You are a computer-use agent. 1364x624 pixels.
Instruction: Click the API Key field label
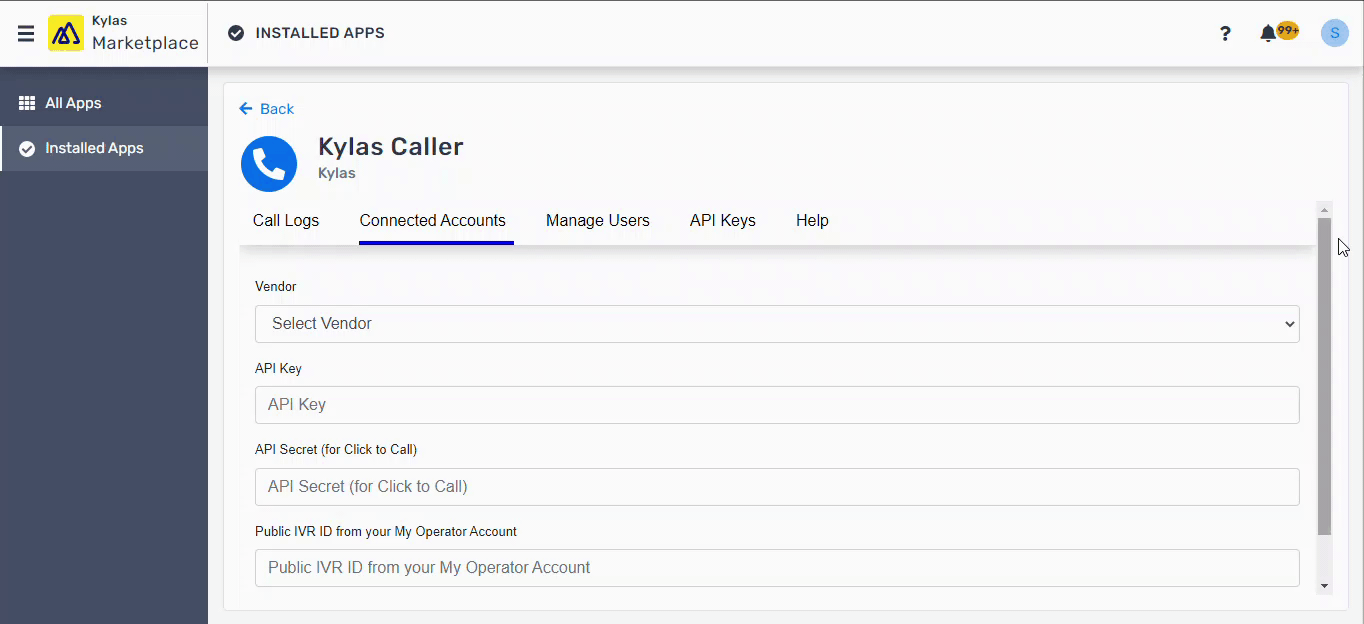[278, 369]
